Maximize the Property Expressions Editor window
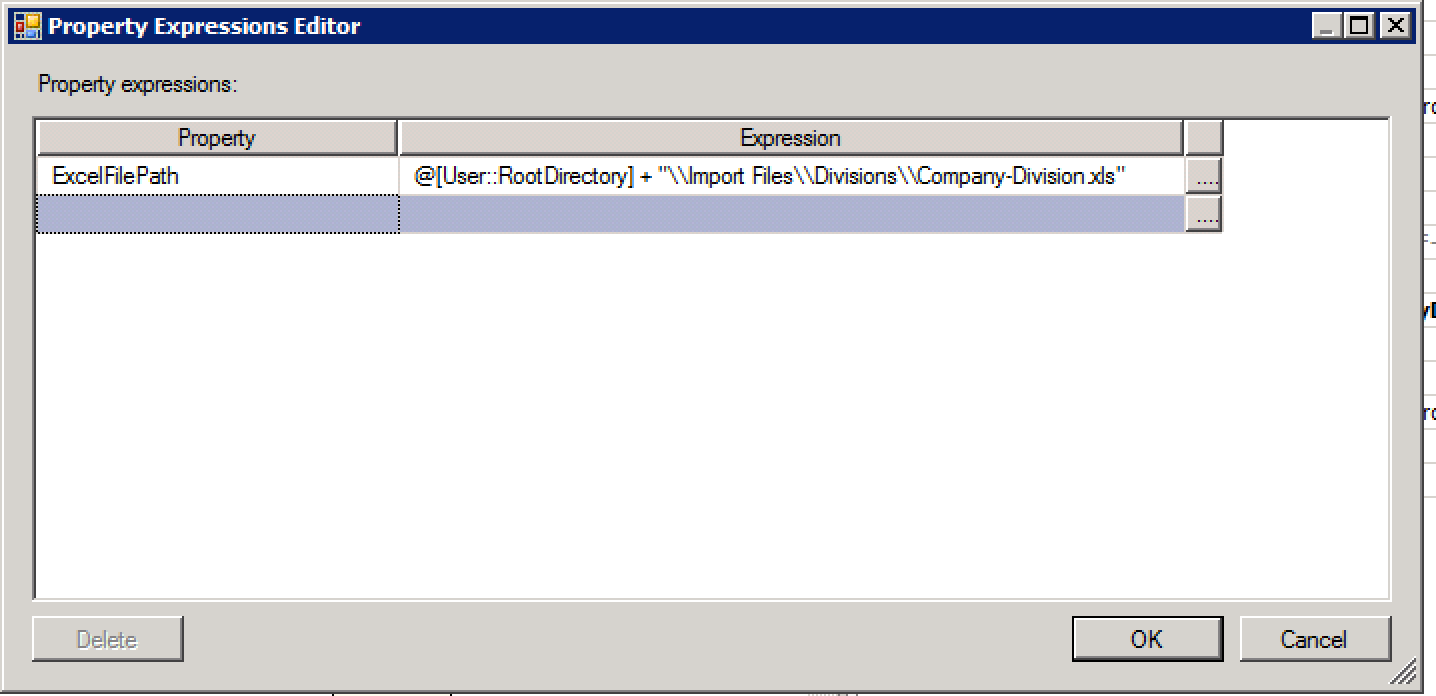This screenshot has width=1436, height=696. click(x=1360, y=26)
